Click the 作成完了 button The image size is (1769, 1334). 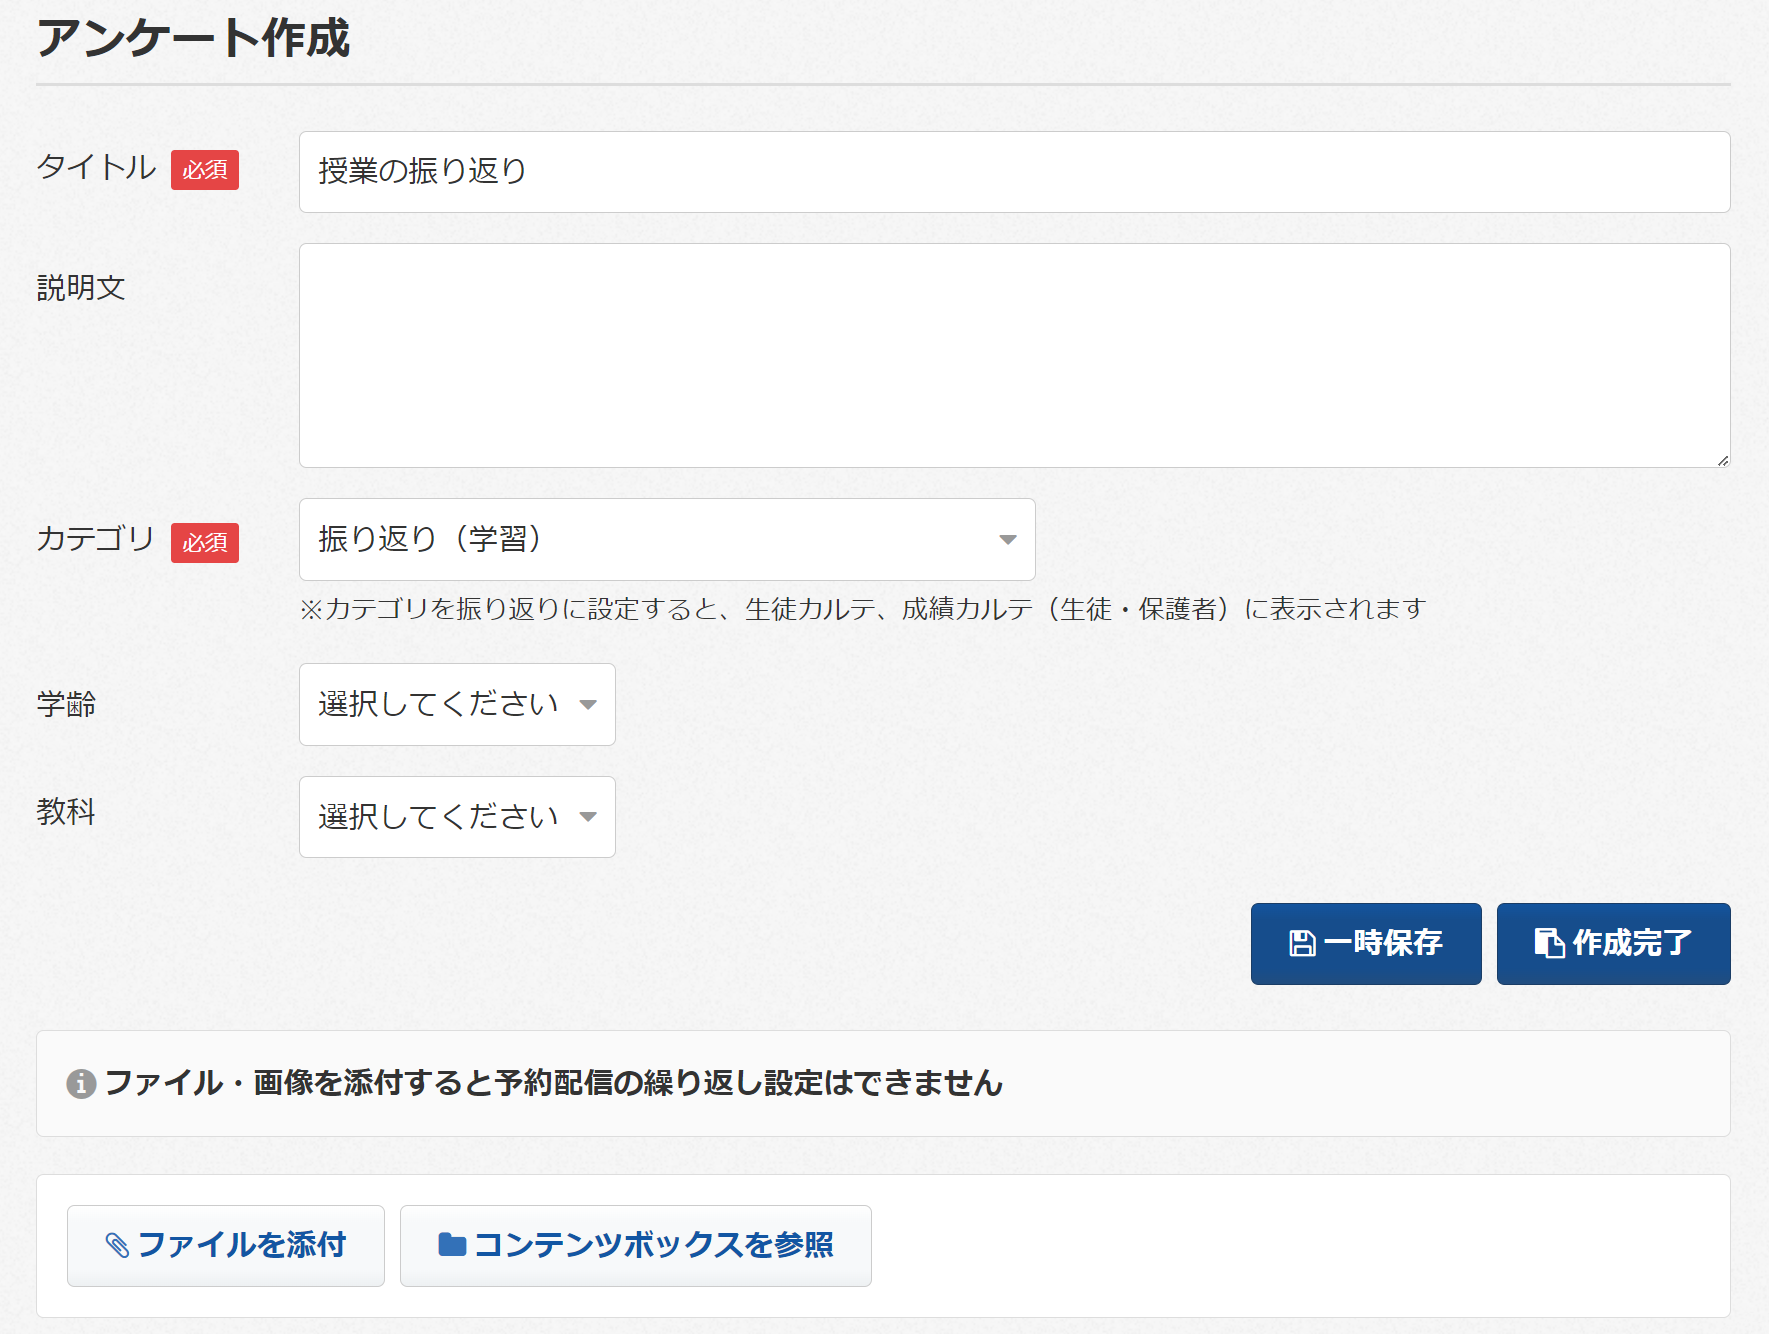tap(1613, 944)
